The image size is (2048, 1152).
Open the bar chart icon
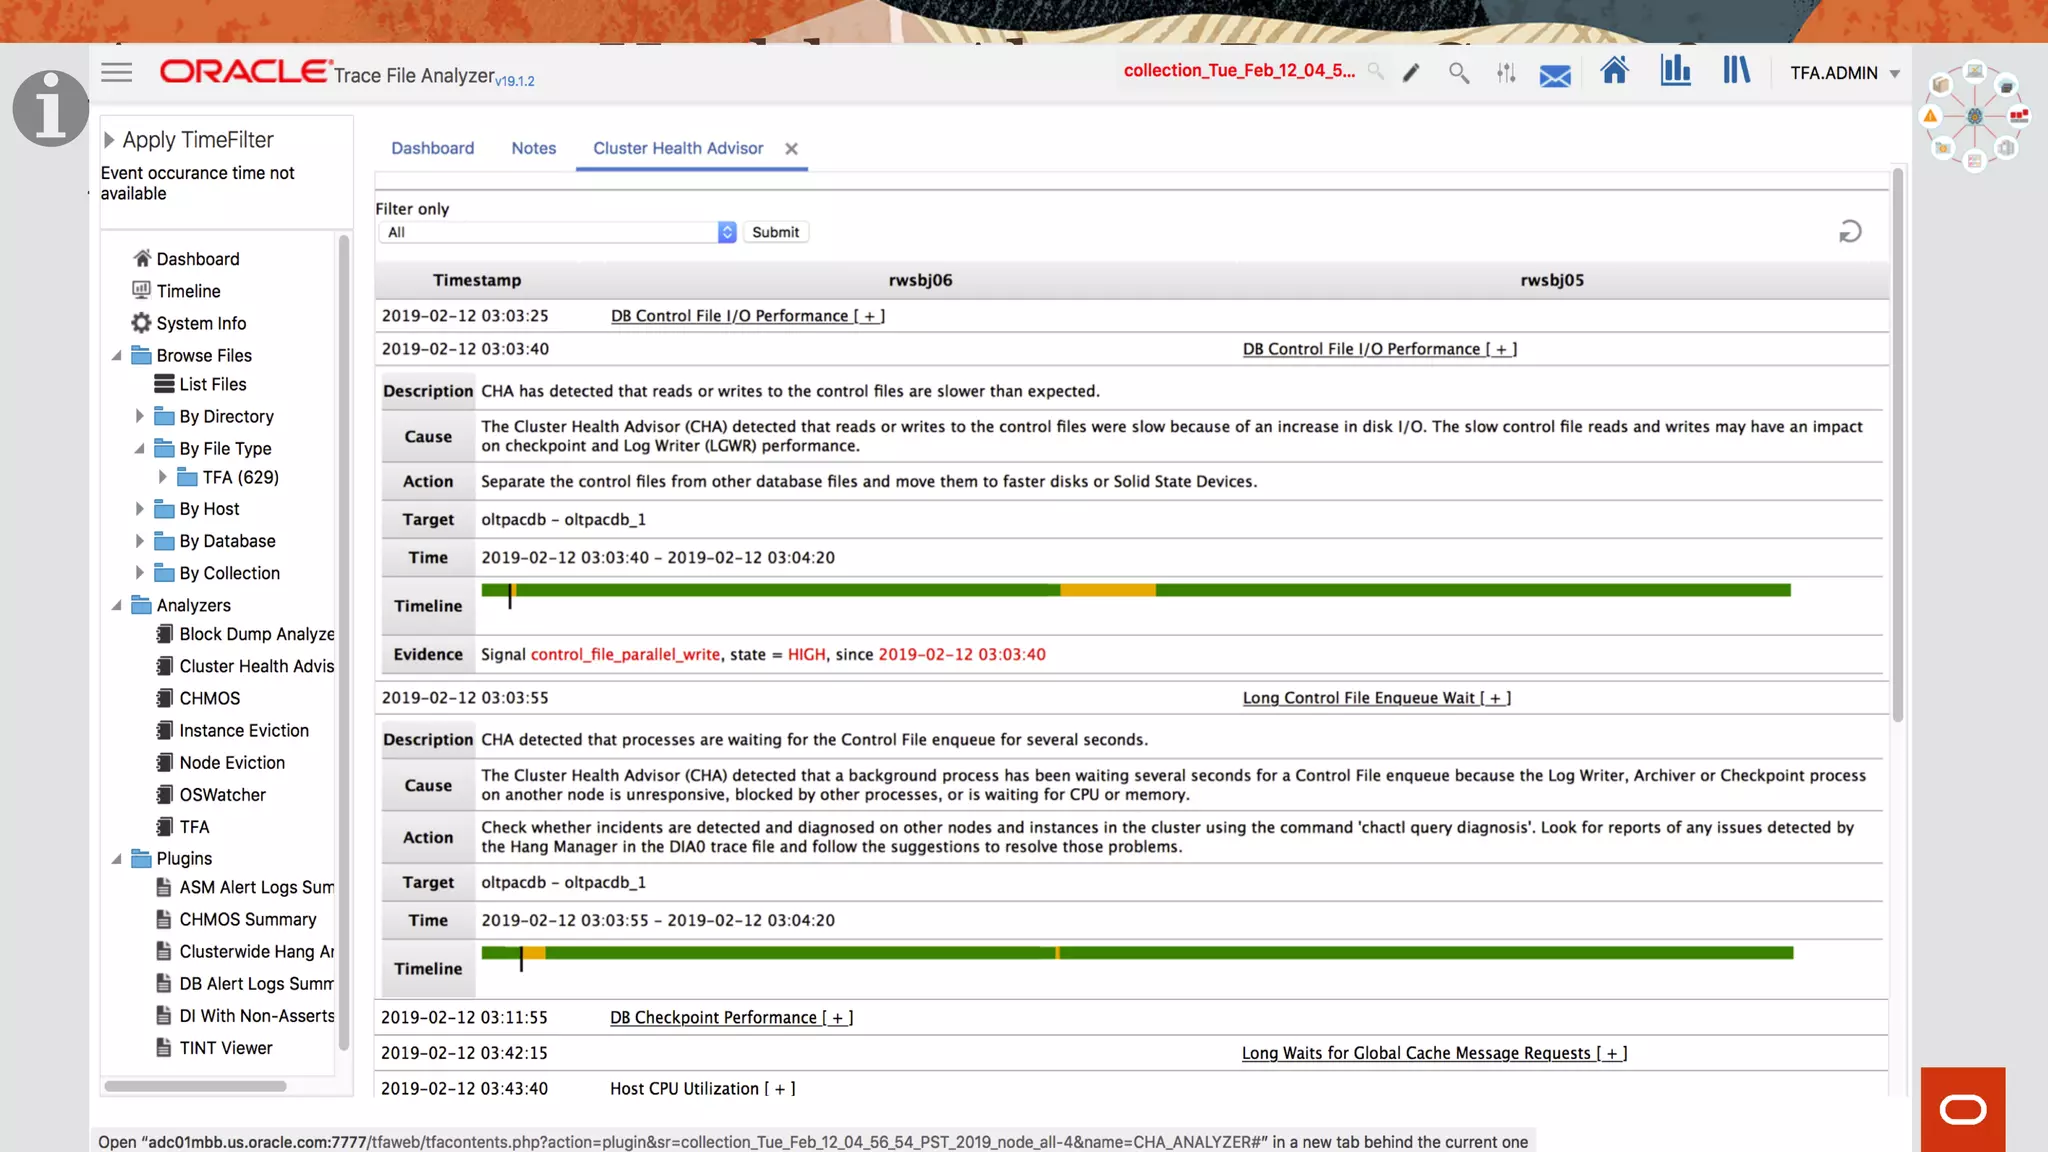[1675, 70]
